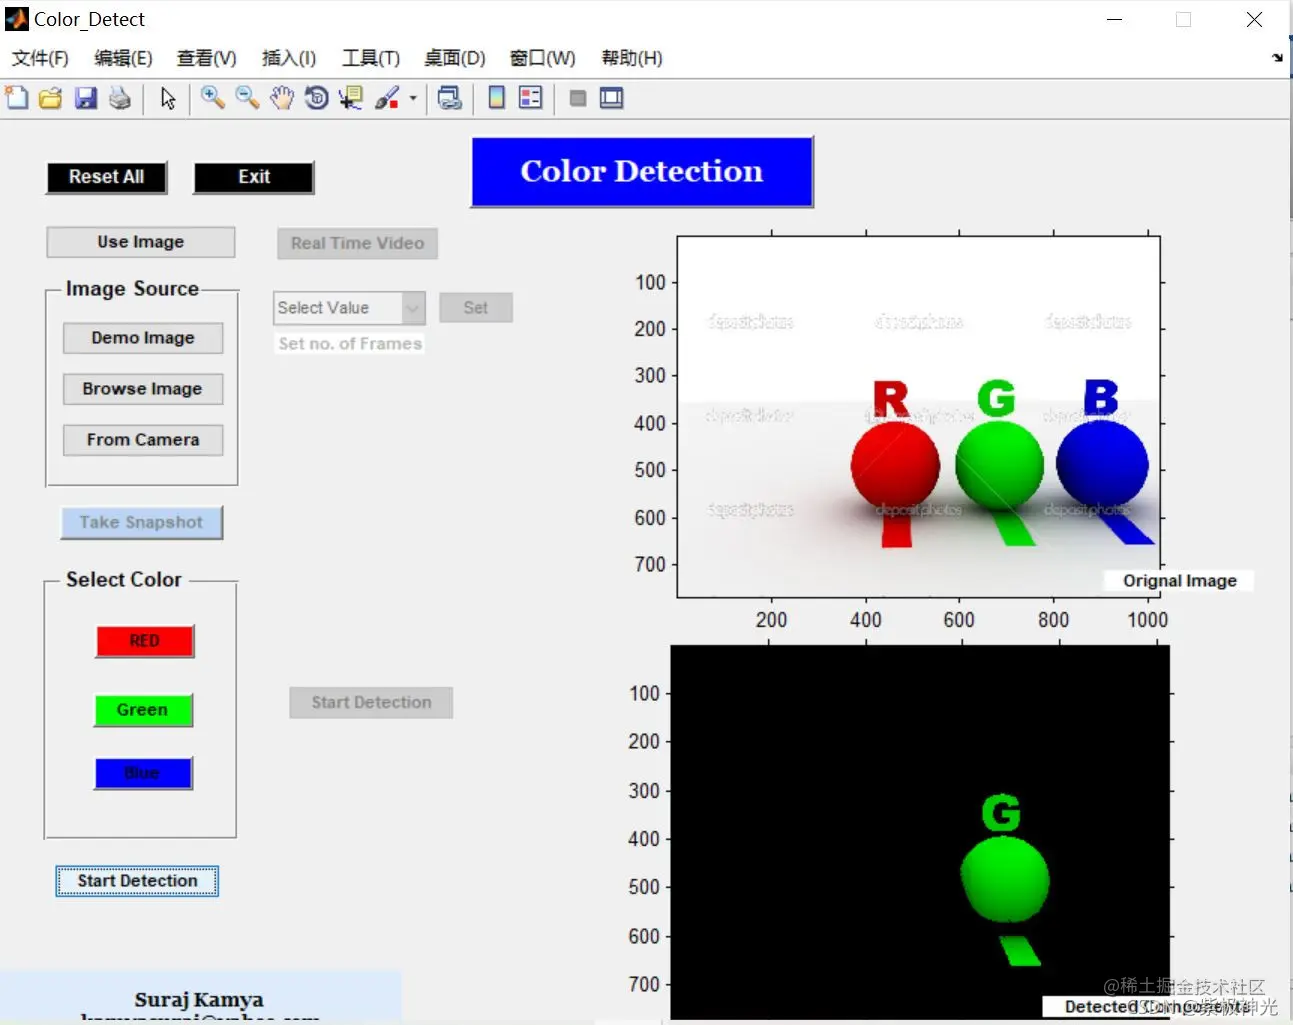Click the MATLAB logo in title bar
The height and width of the screenshot is (1025, 1293).
click(17, 19)
